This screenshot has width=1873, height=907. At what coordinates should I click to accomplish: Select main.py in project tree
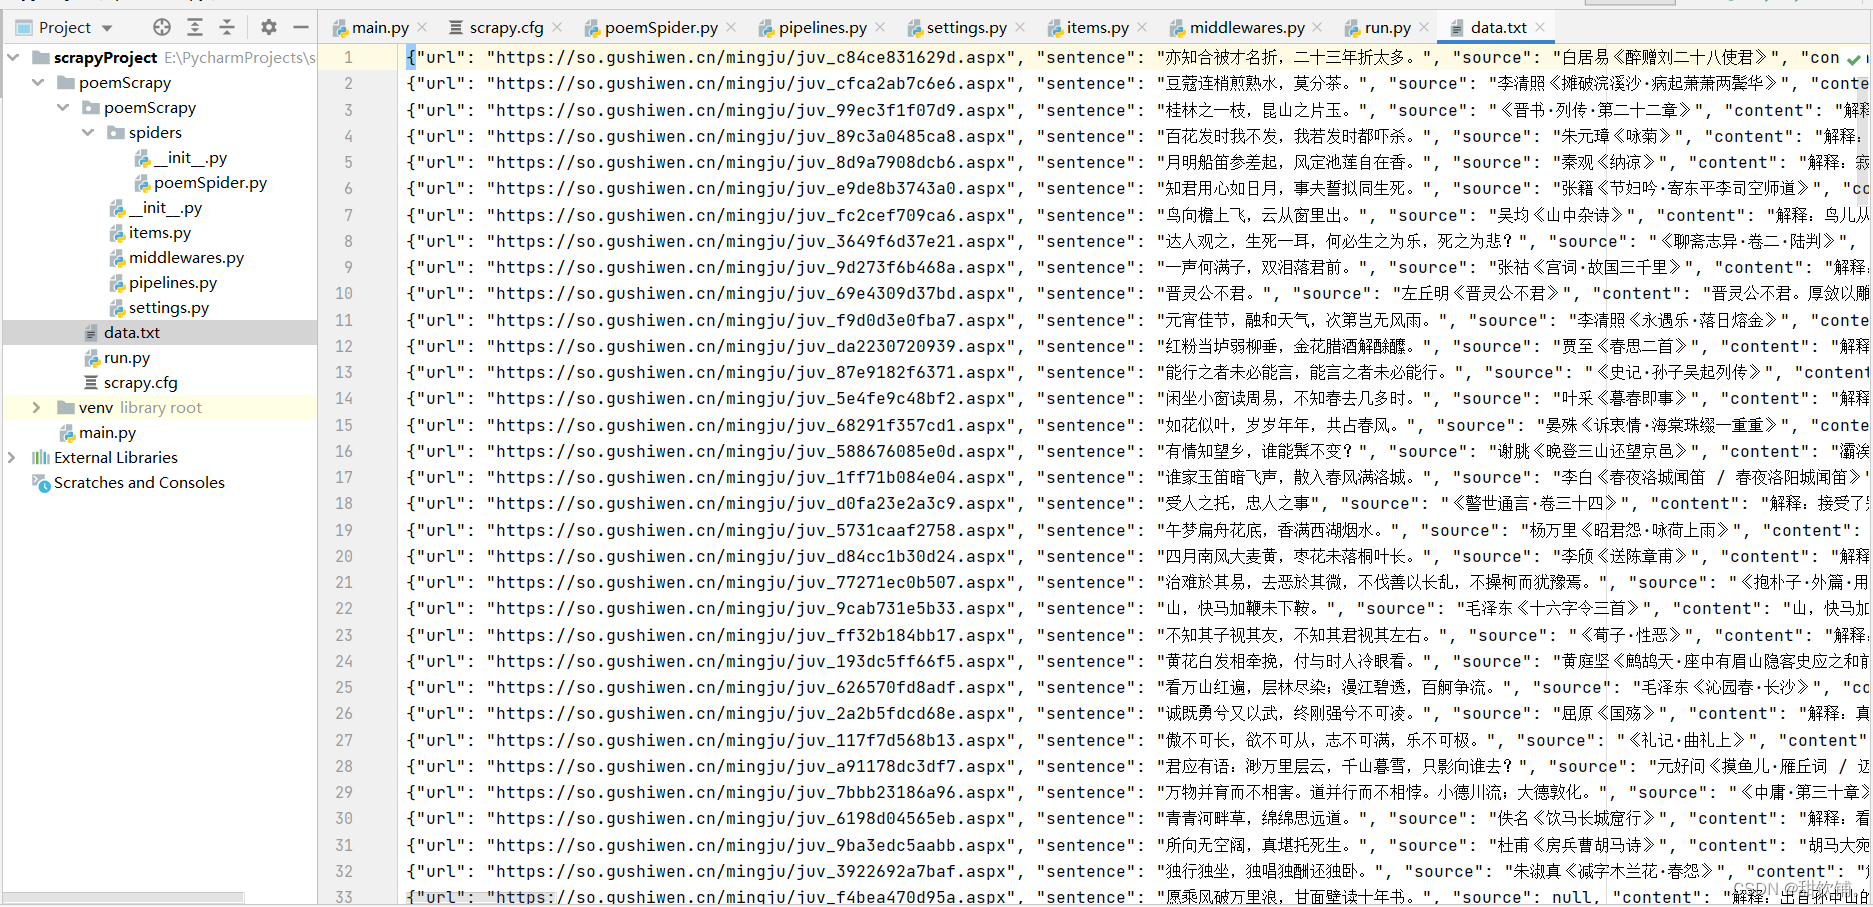[x=107, y=432]
